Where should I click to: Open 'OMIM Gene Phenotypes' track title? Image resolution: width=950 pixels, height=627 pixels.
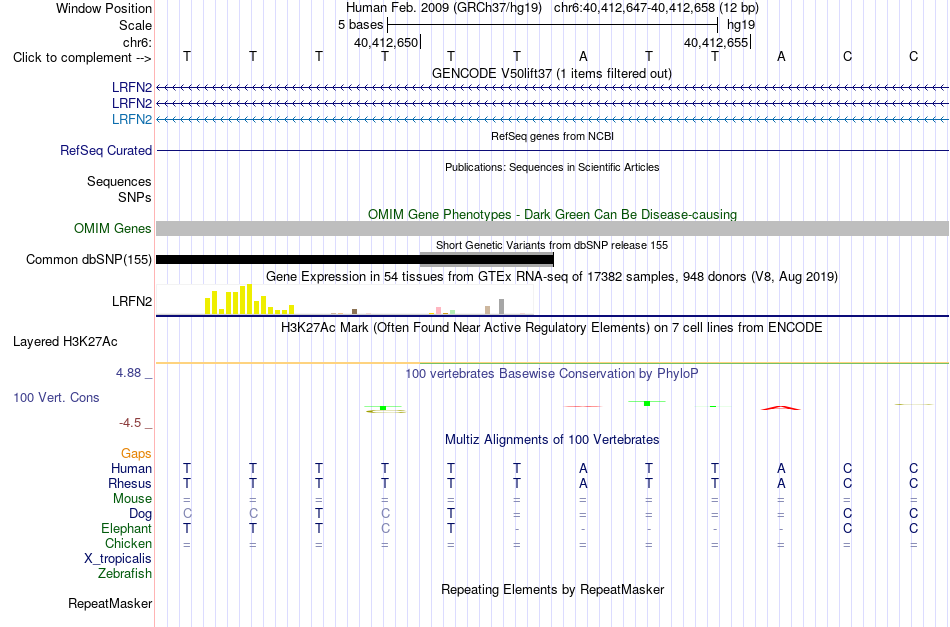coord(552,214)
